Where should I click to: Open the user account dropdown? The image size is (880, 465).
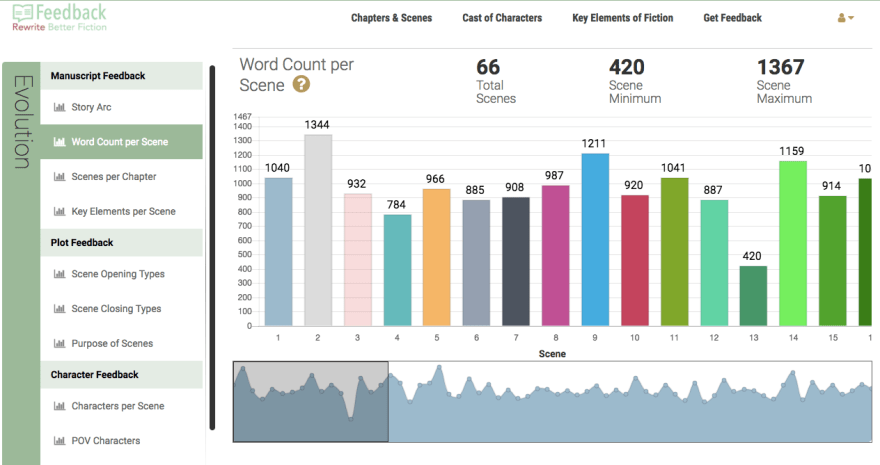point(845,18)
